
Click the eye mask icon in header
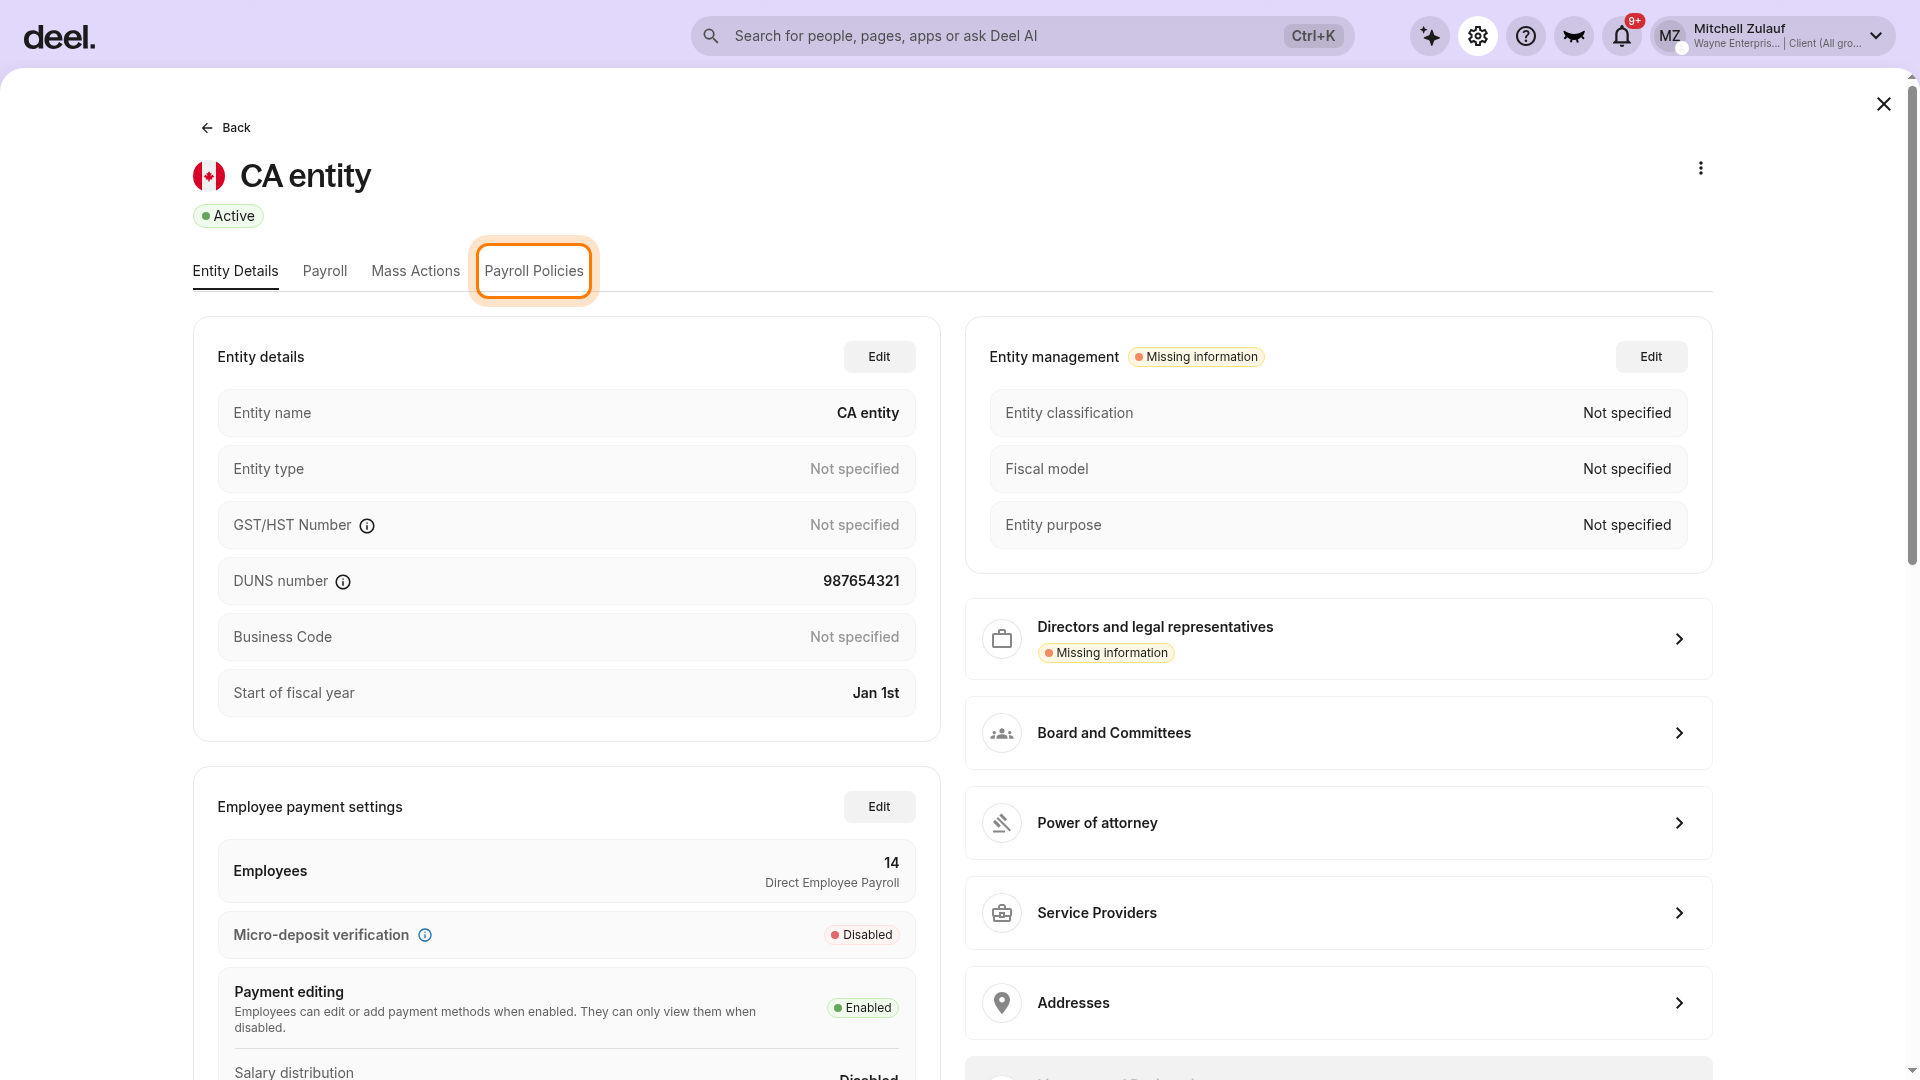coord(1574,36)
